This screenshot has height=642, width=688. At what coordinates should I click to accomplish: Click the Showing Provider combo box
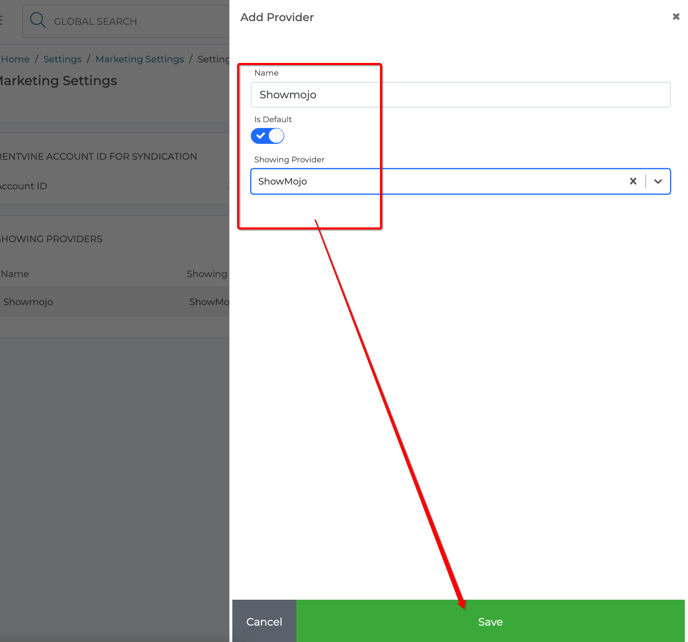[460, 181]
